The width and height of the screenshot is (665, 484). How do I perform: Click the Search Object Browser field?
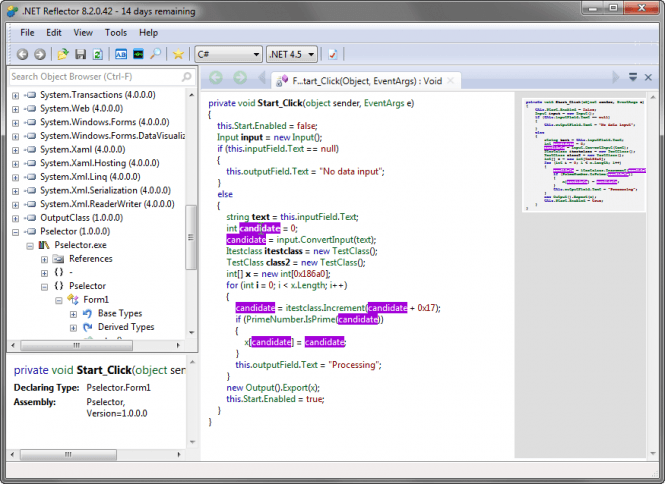click(x=102, y=77)
